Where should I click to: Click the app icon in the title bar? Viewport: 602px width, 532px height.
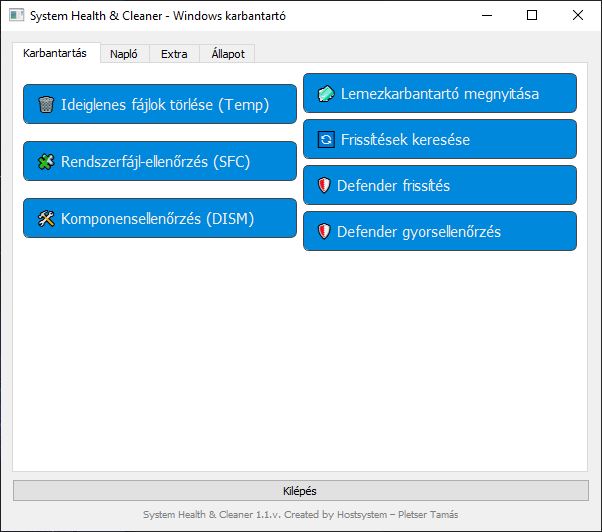tap(16, 15)
